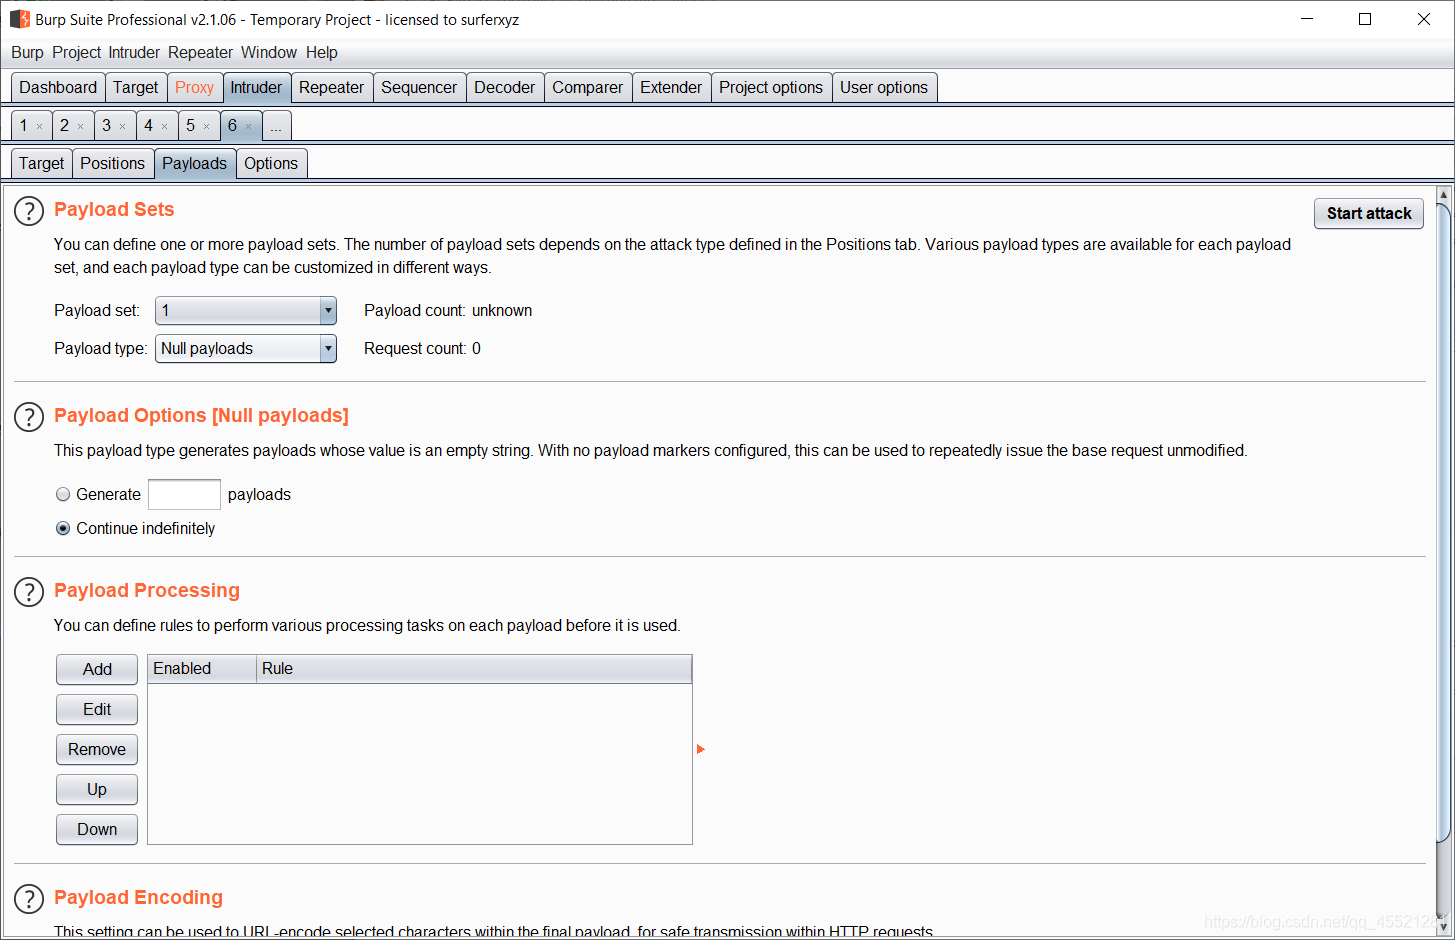Edit the selected processing rule

tap(97, 710)
